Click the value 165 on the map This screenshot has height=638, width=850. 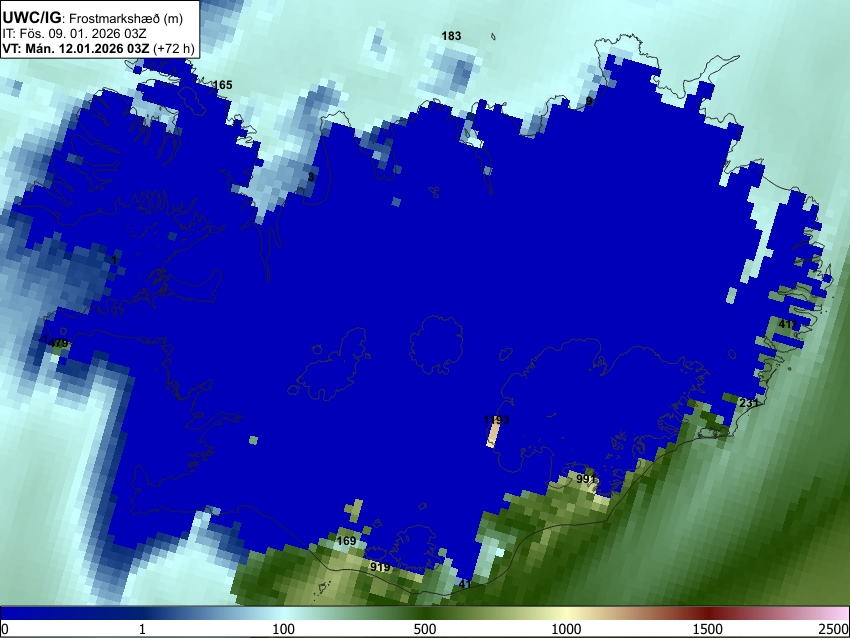(x=222, y=85)
